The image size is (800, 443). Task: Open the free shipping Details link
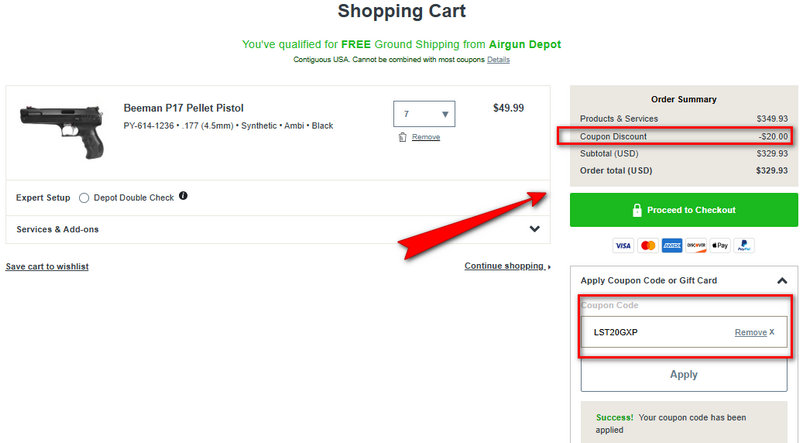pos(498,60)
